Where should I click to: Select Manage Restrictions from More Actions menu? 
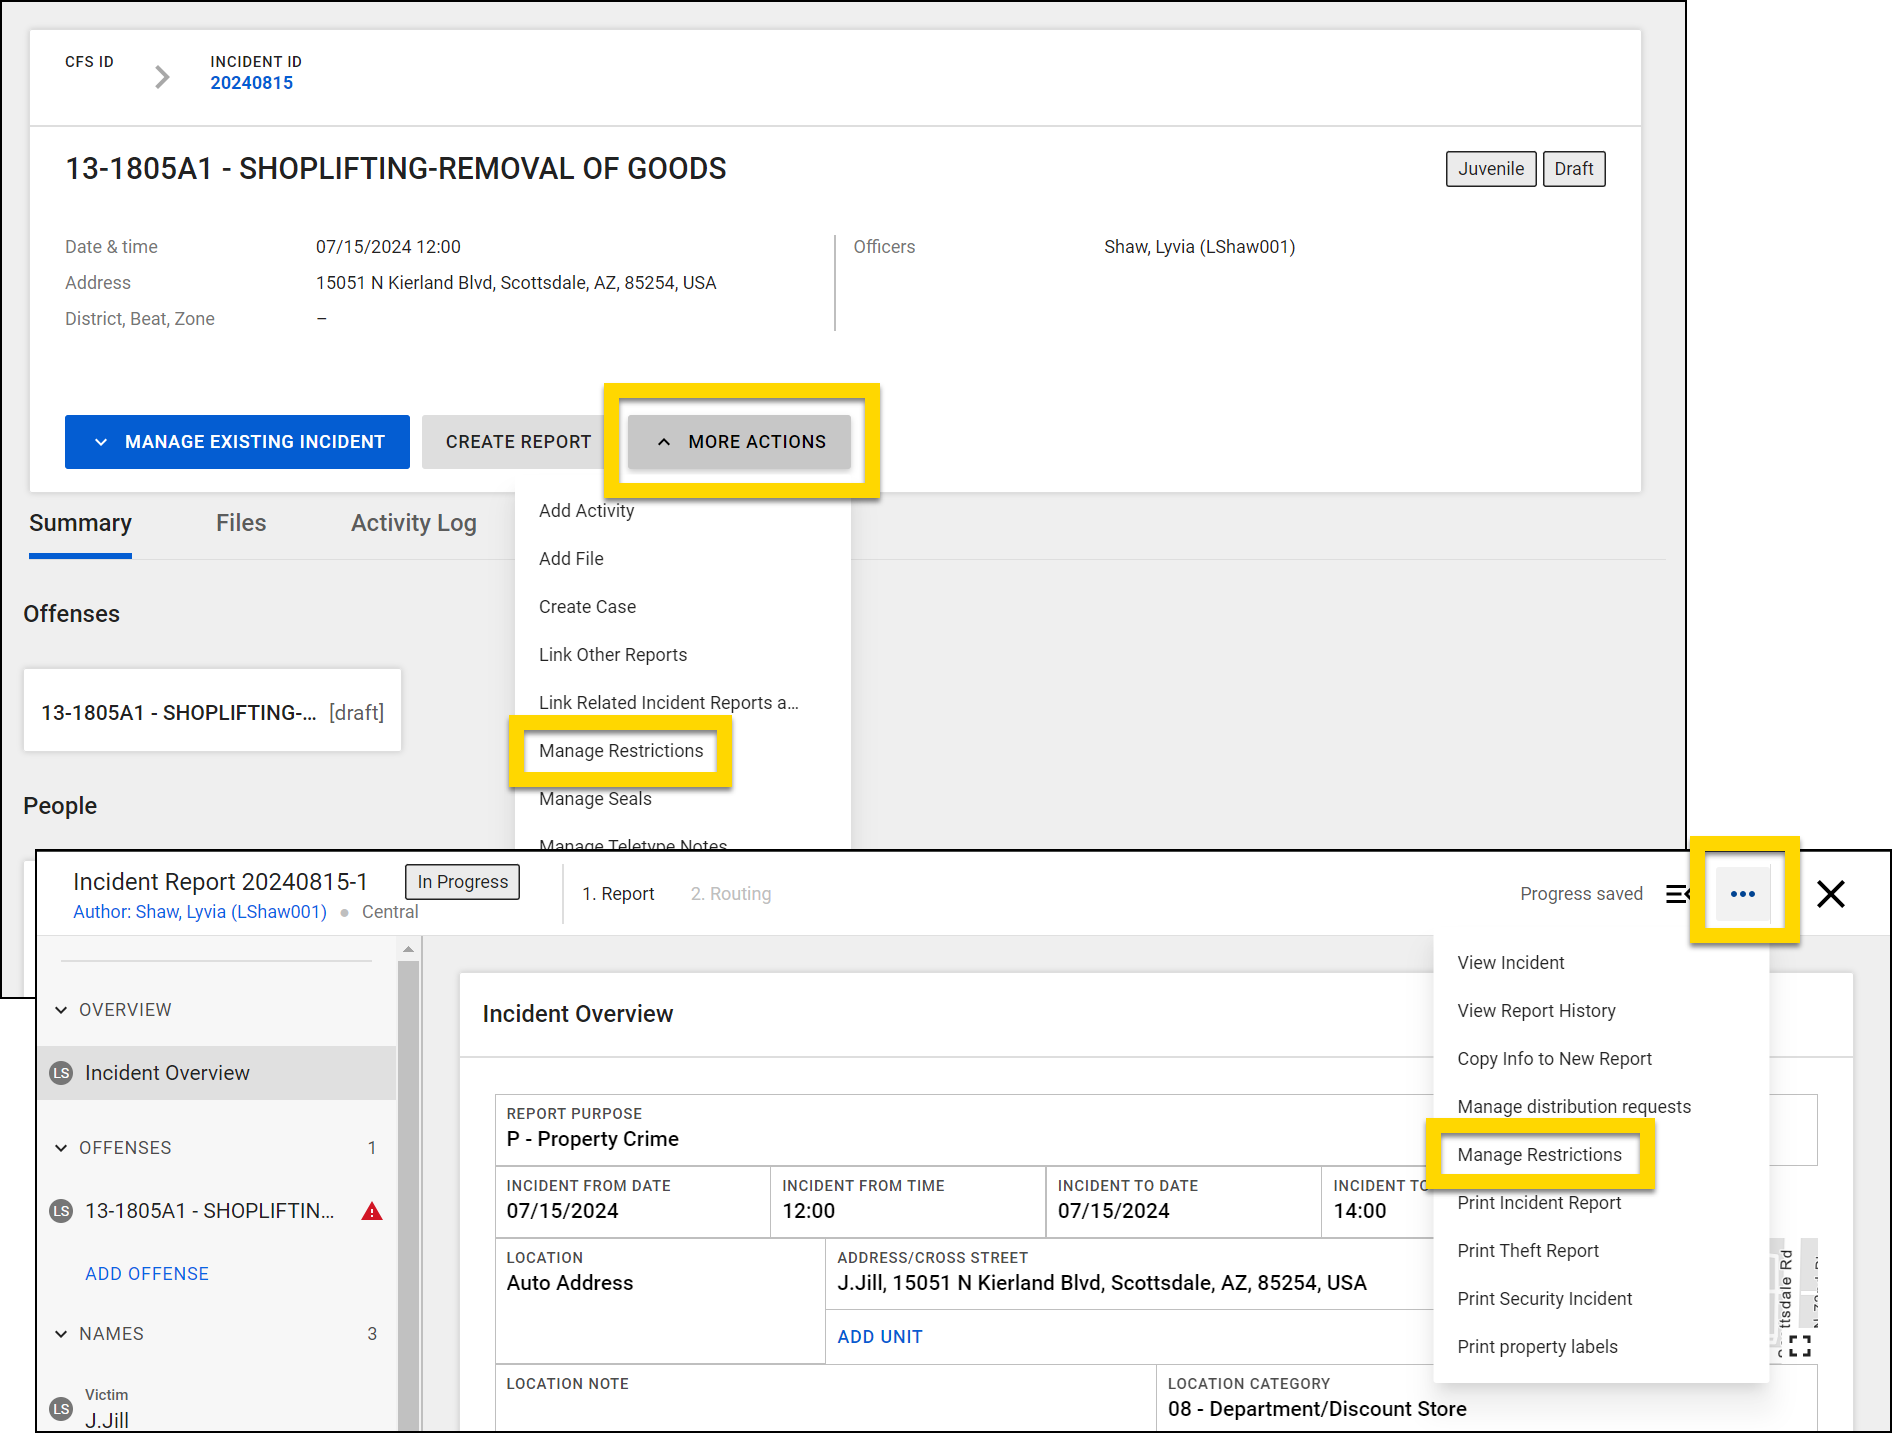(x=621, y=750)
